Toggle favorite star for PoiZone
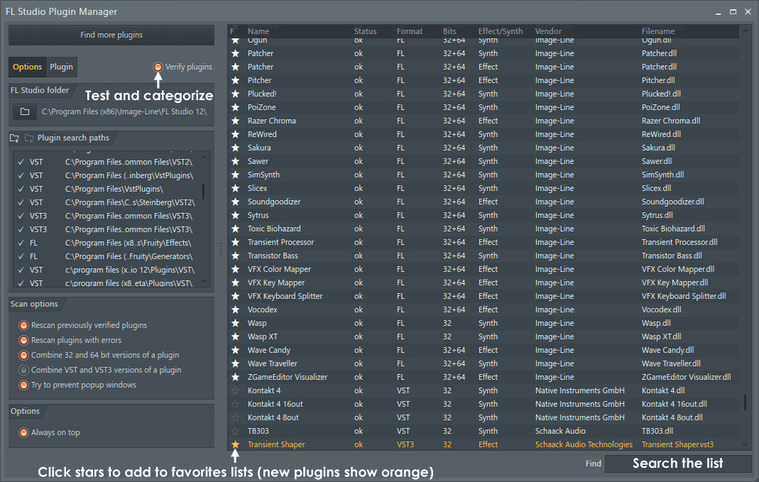 tap(235, 107)
